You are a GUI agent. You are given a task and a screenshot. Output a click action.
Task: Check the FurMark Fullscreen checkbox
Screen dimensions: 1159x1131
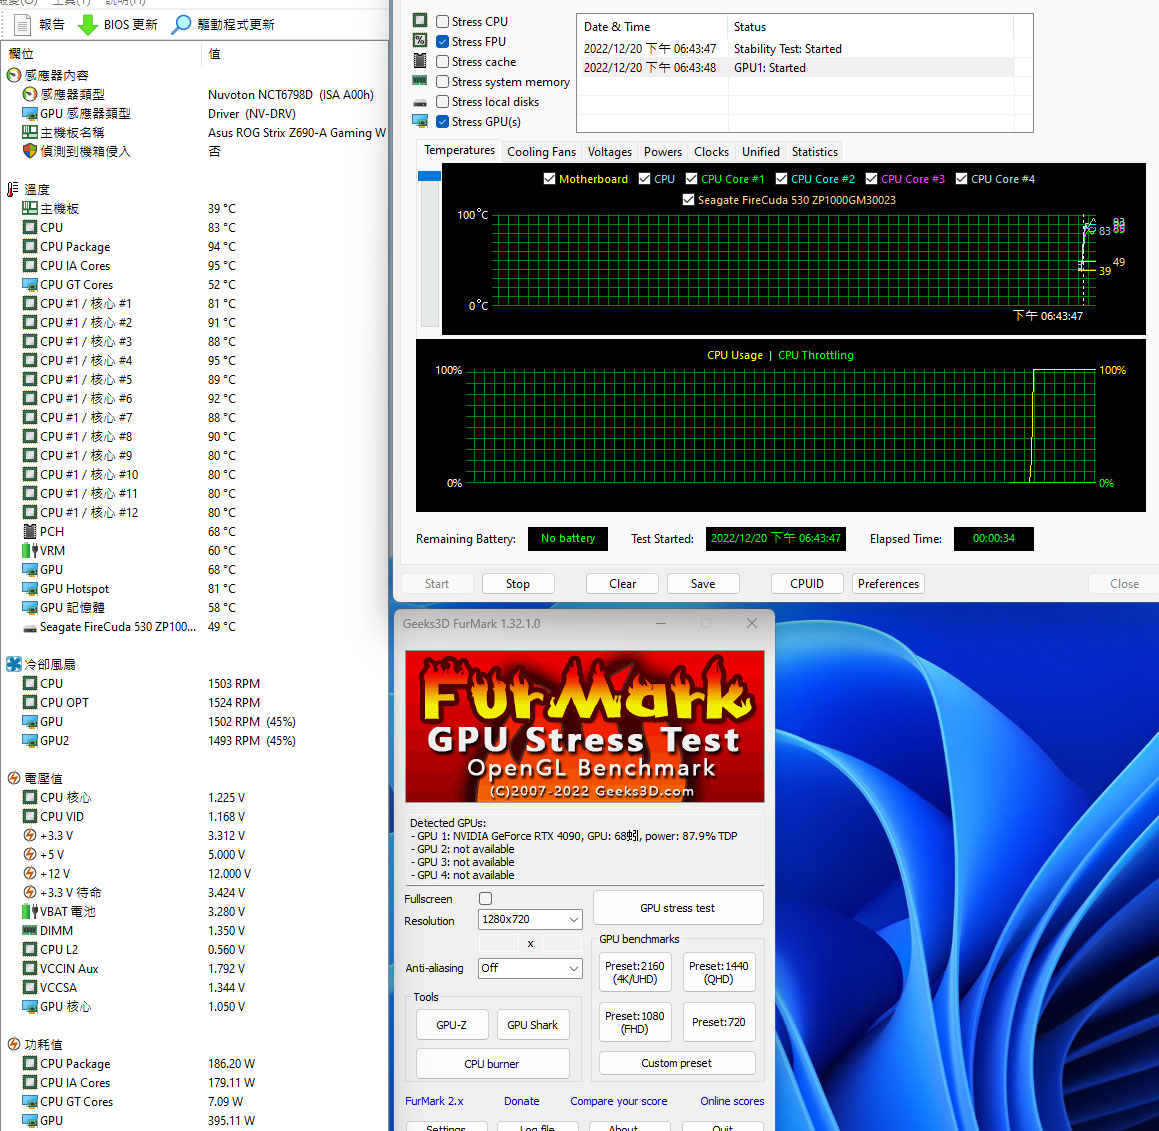[x=485, y=899]
